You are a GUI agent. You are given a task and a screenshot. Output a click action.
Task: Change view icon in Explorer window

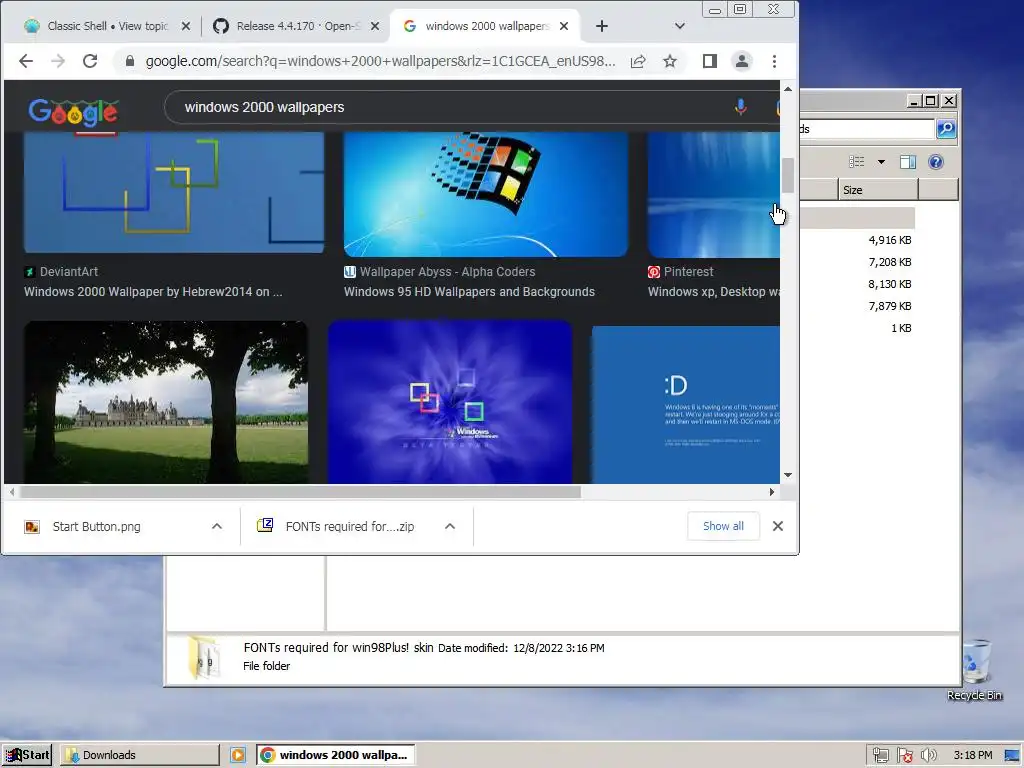[x=856, y=162]
